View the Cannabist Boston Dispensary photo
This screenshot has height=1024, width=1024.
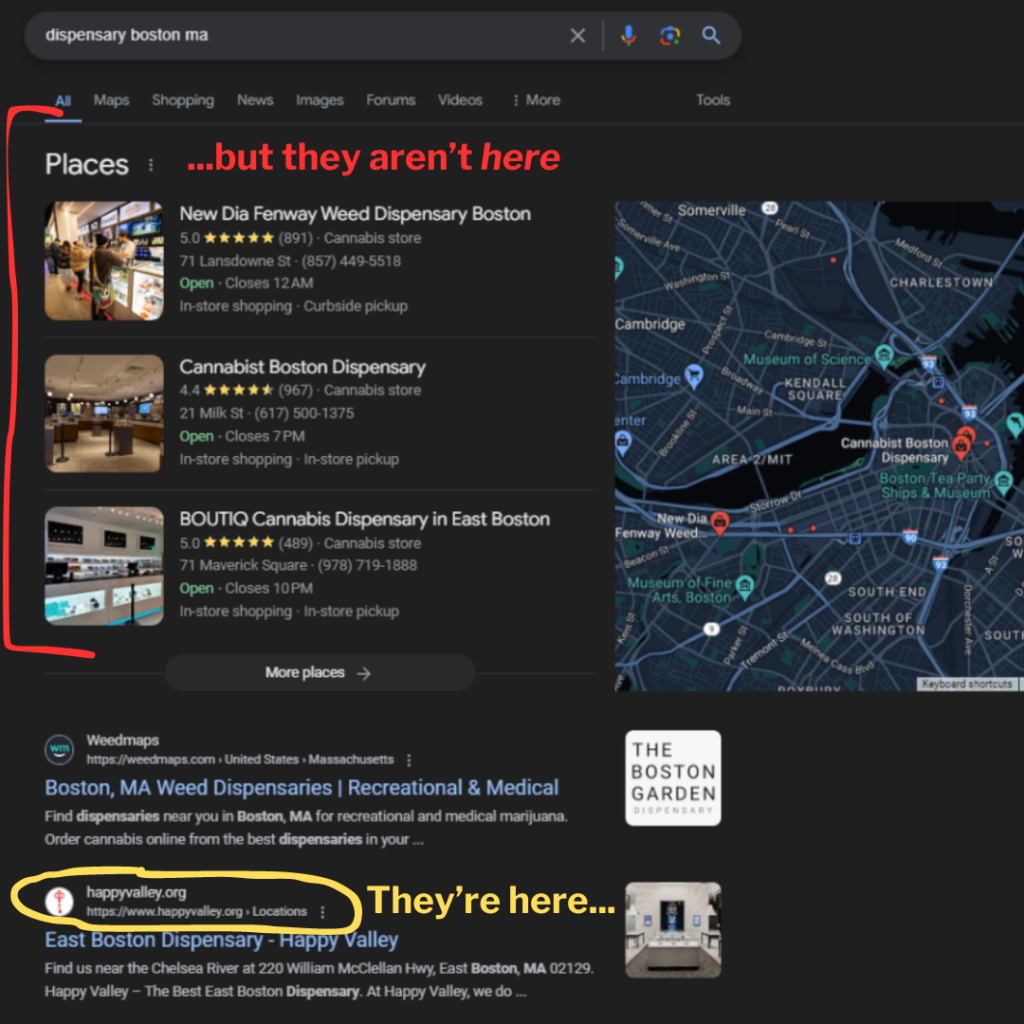[104, 413]
